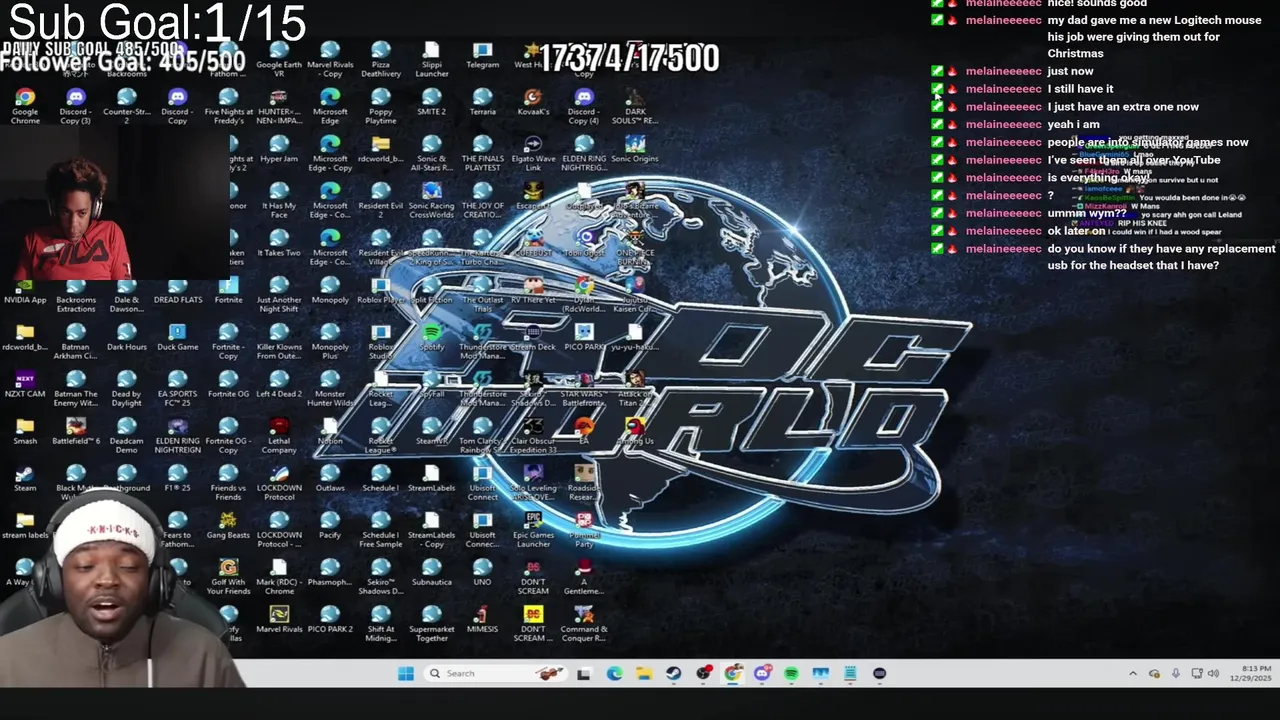Launch Terraria from the desktop

pos(483,101)
